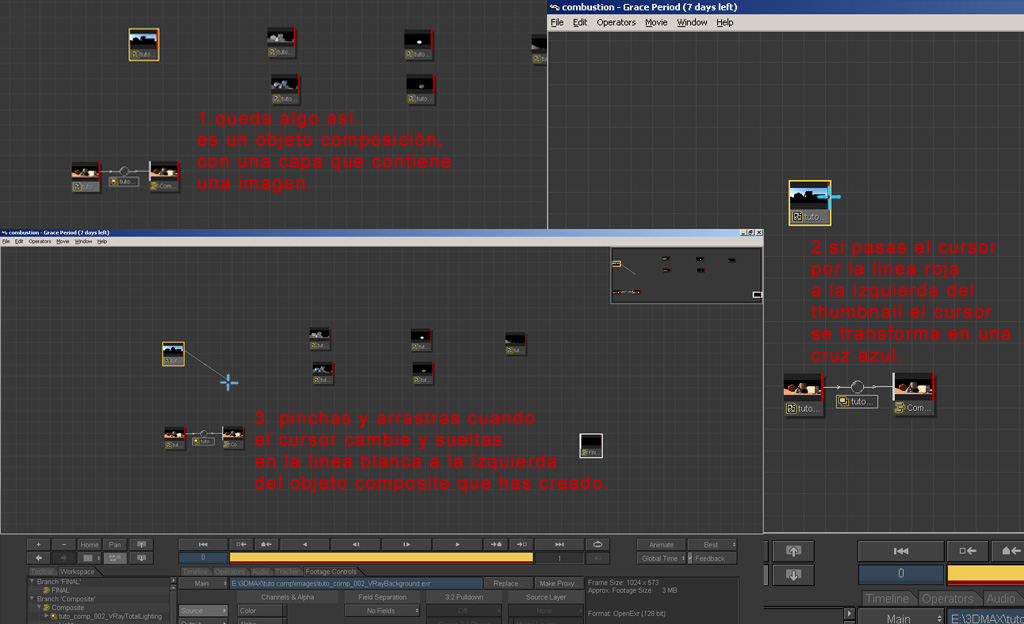Switch to the Toolbar tab

pyautogui.click(x=42, y=572)
